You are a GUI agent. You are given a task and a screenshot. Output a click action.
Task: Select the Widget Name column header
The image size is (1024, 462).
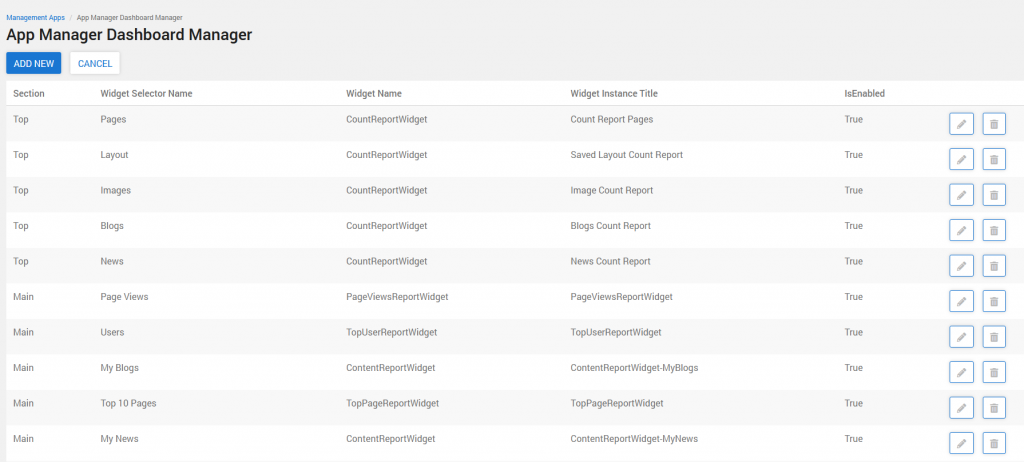point(374,94)
